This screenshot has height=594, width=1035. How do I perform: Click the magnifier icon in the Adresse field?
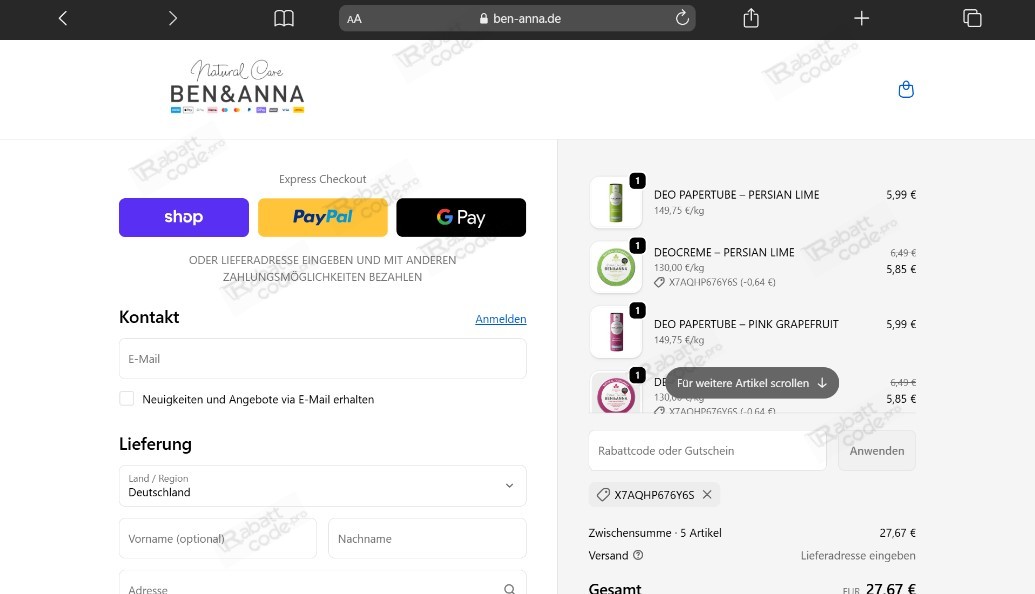509,589
